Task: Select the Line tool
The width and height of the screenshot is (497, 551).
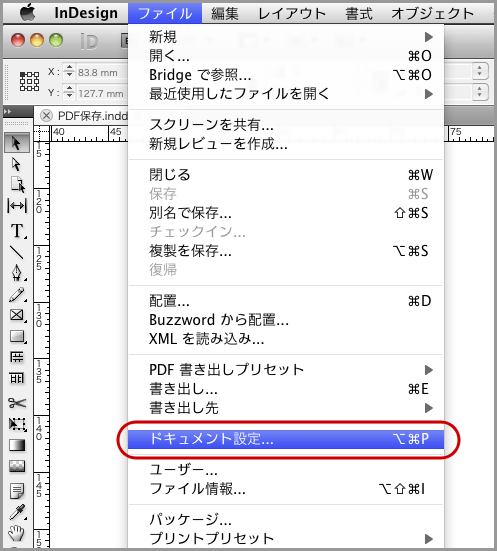Action: pos(17,252)
